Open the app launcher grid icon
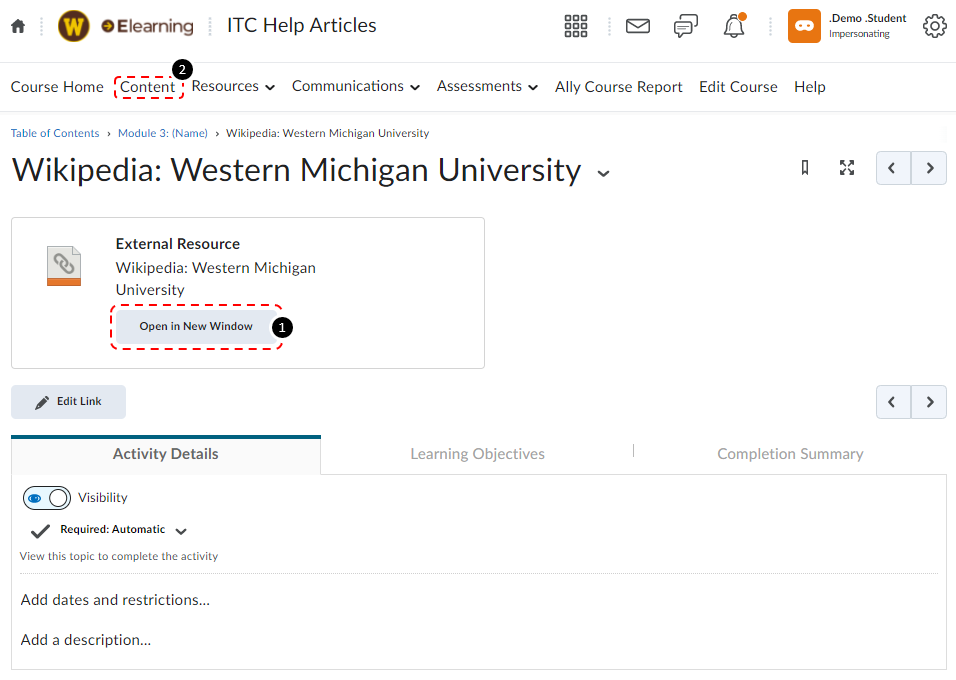This screenshot has width=956, height=680. click(576, 26)
